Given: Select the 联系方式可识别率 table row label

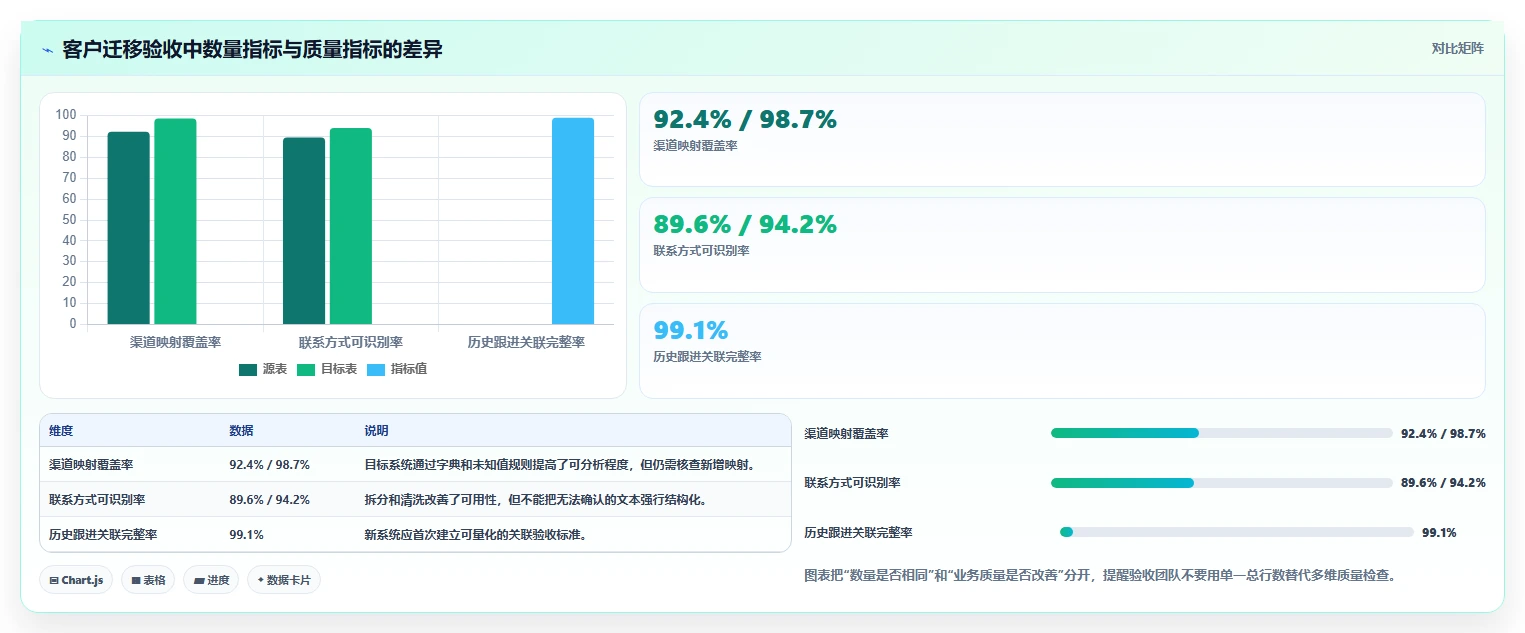Looking at the screenshot, I should (x=97, y=500).
